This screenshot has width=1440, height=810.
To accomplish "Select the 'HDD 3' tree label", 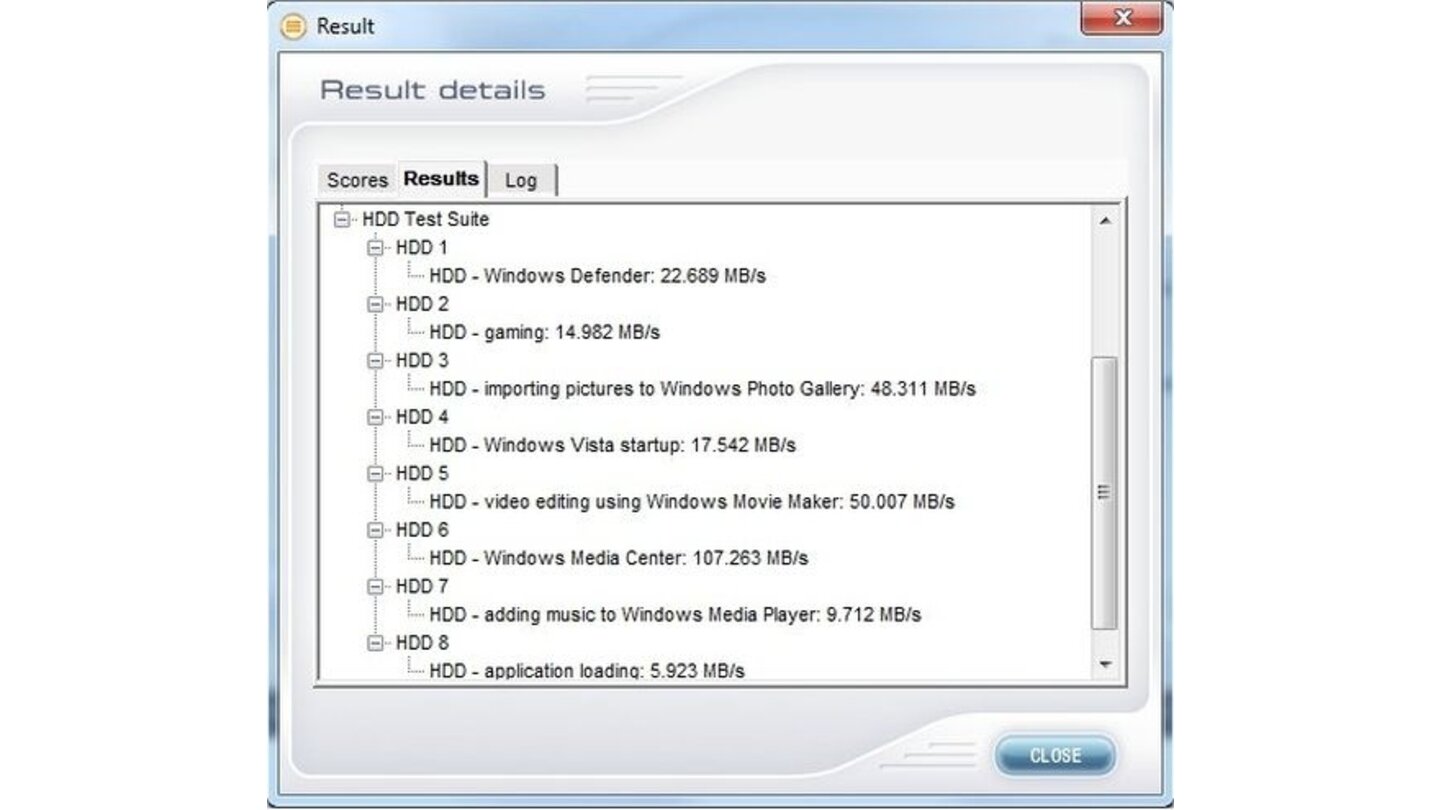I will [x=422, y=360].
